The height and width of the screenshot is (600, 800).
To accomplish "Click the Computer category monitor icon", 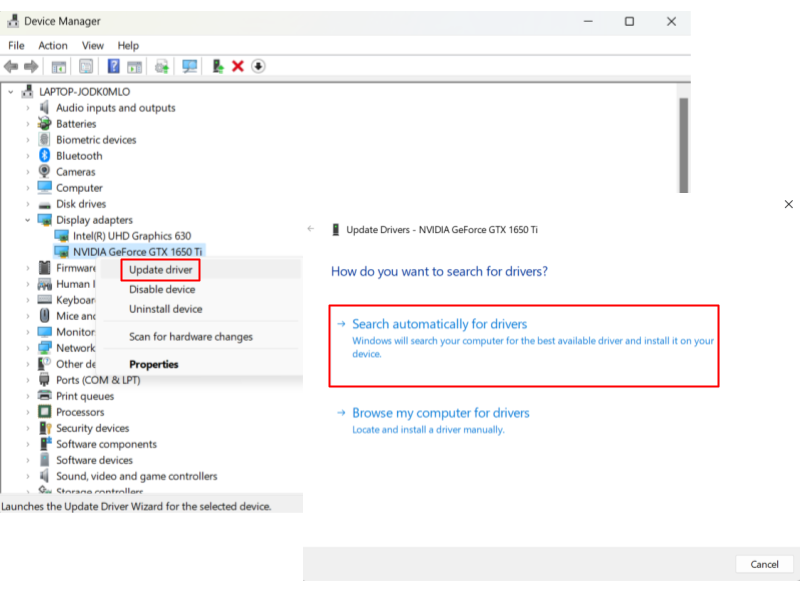I will 45,187.
